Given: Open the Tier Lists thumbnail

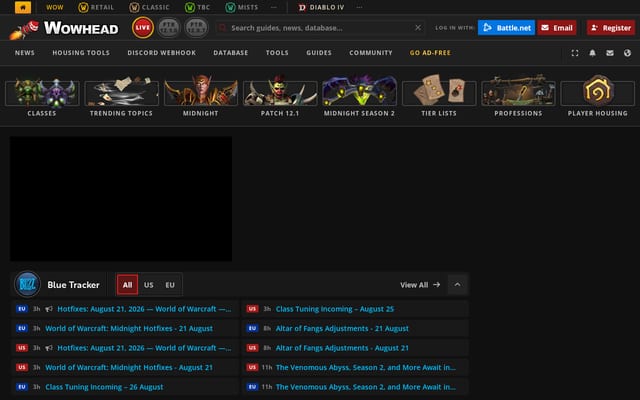Looking at the screenshot, I should 439,96.
